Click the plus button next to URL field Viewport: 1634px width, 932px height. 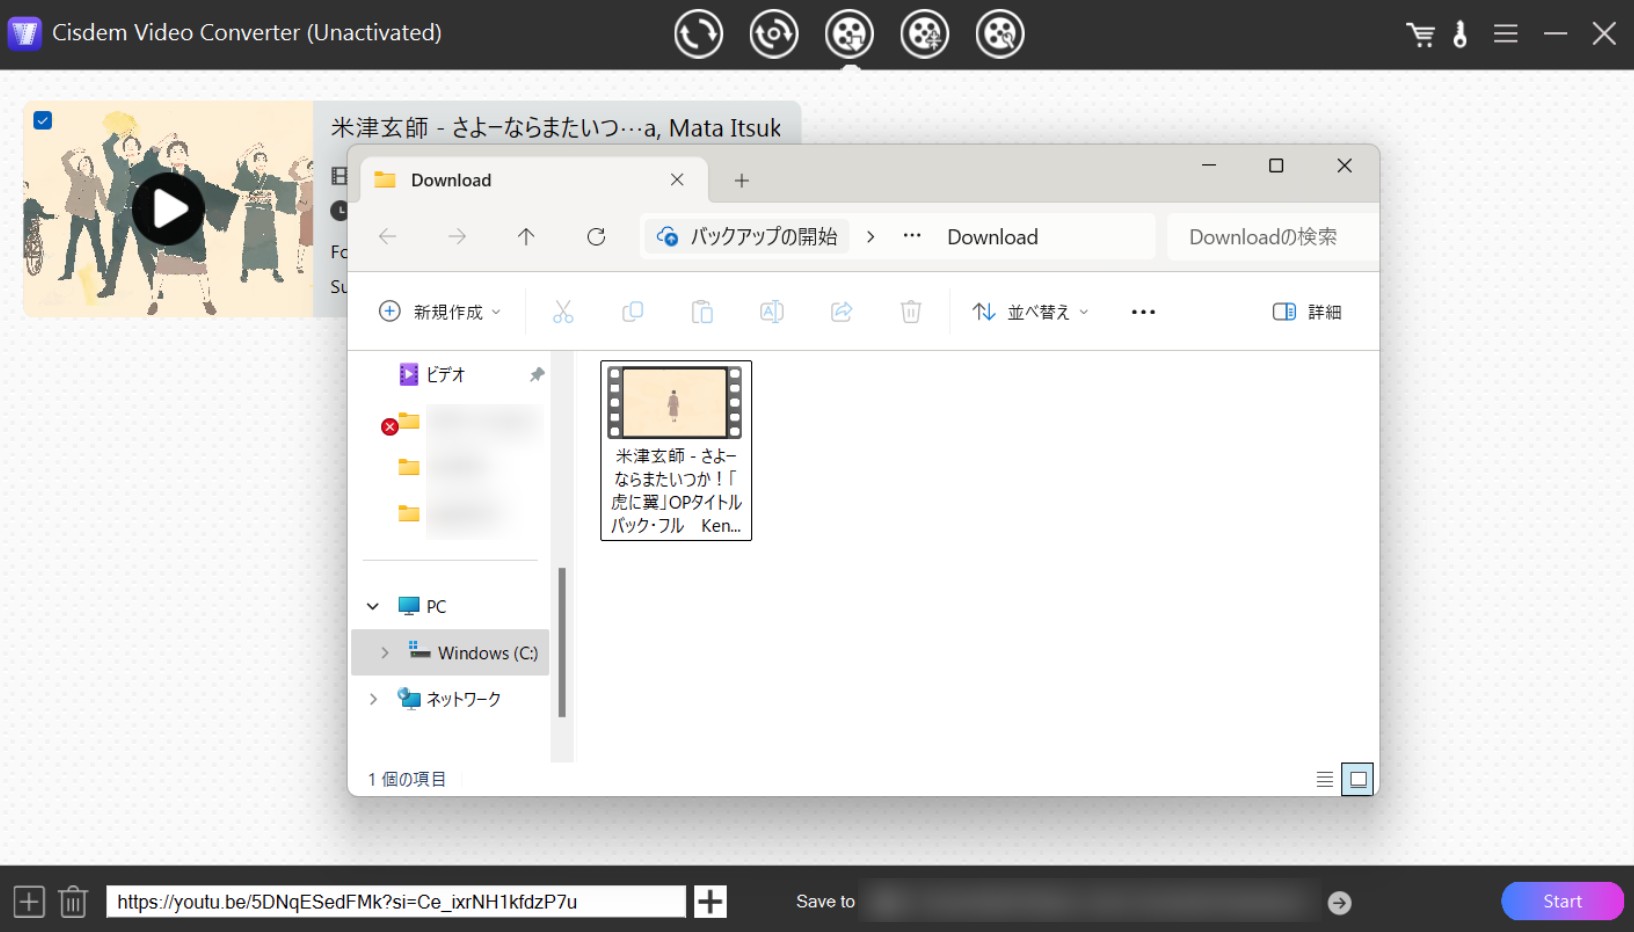click(x=710, y=901)
